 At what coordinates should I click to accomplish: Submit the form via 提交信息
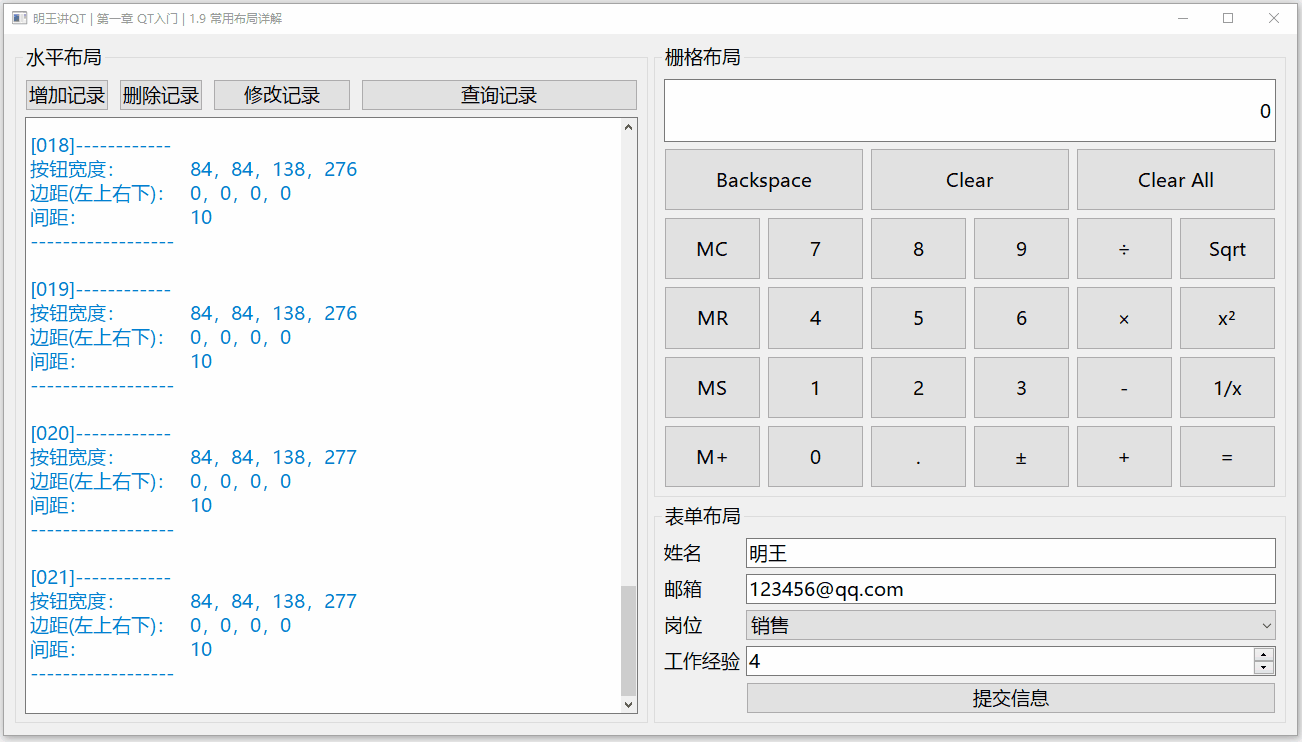tap(1010, 698)
